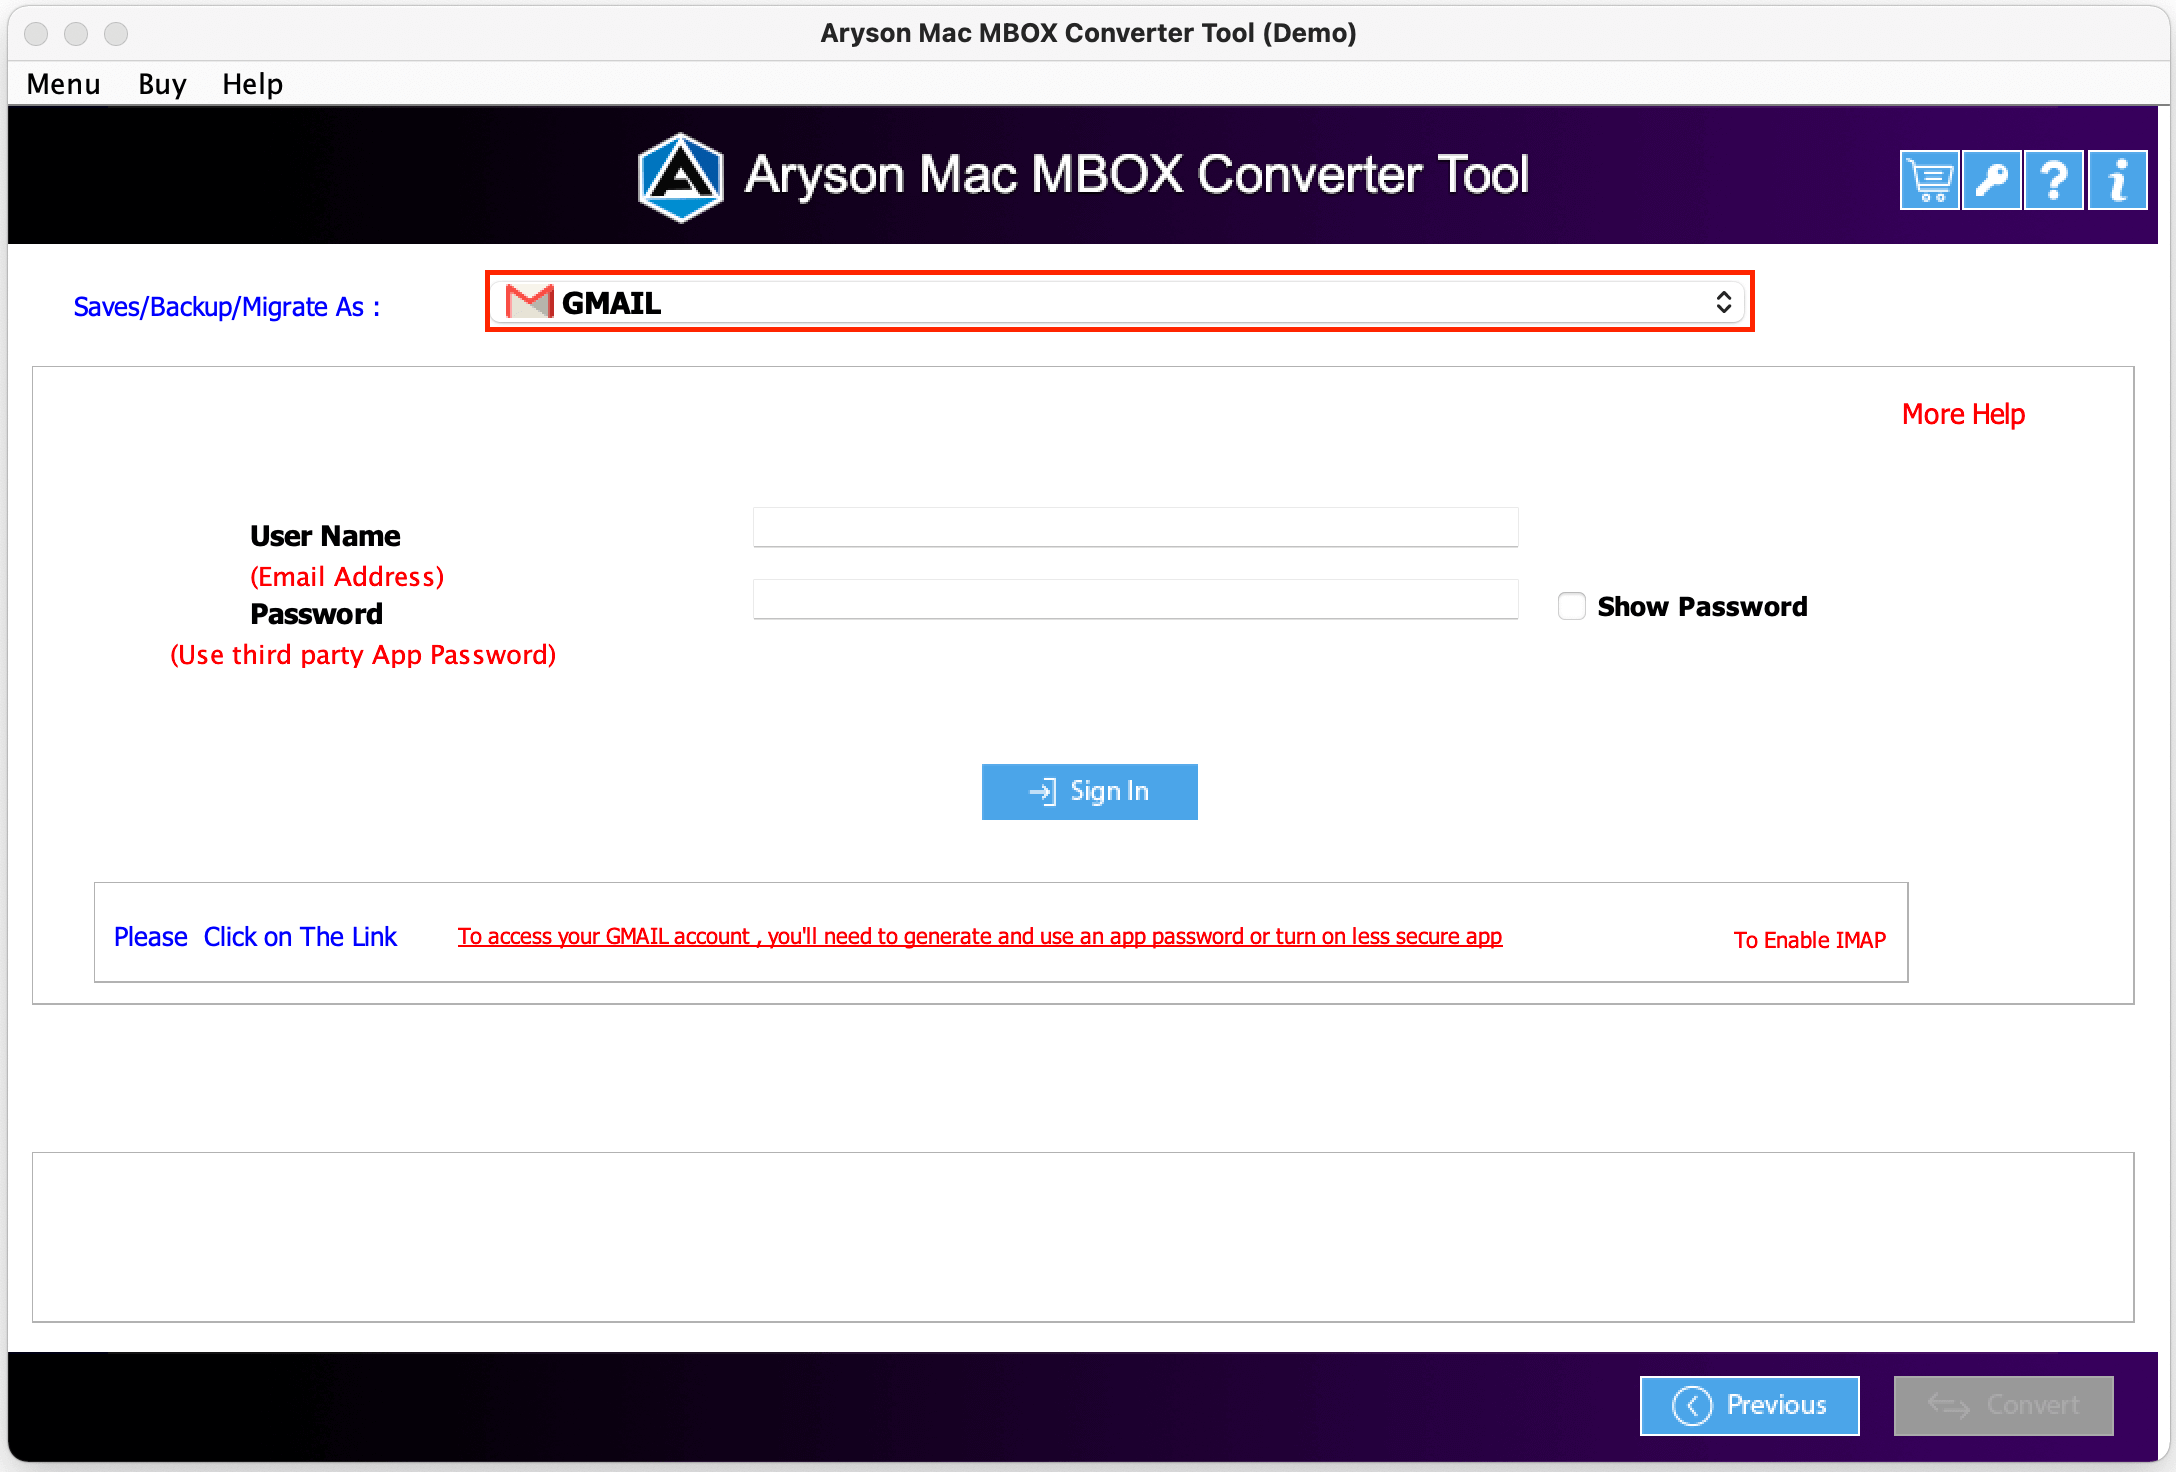Viewport: 2176px width, 1472px height.
Task: Click the 'Password' label
Action: pyautogui.click(x=316, y=614)
